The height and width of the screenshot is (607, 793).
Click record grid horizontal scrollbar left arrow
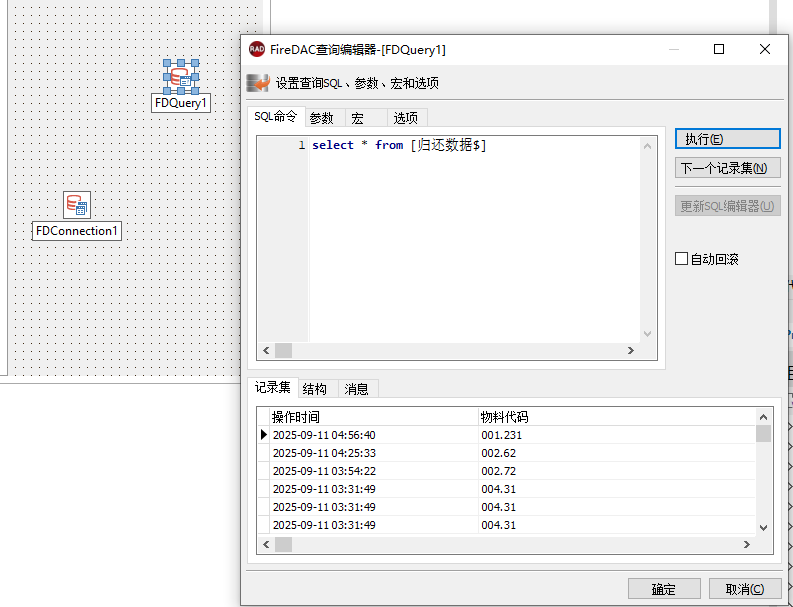point(266,545)
